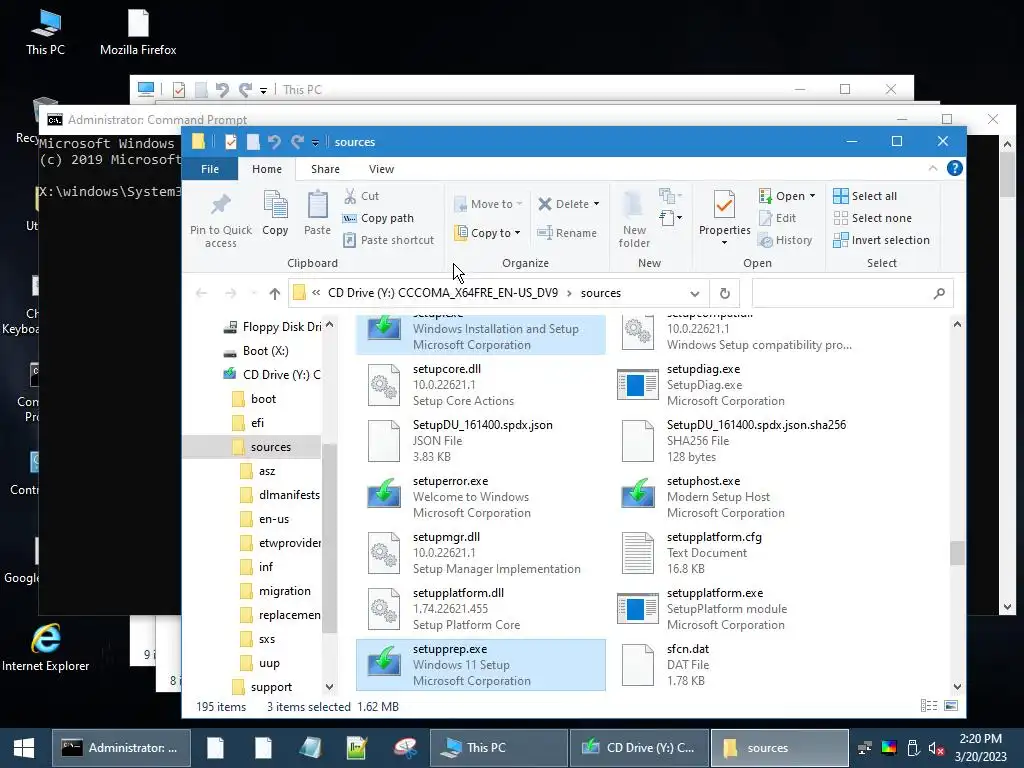
Task: Click the Edit icon in the Open group
Action: pyautogui.click(x=765, y=218)
